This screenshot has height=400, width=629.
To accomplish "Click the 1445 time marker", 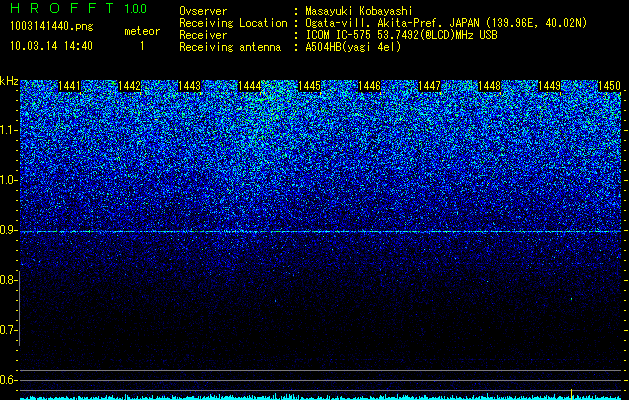I will 310,86.
